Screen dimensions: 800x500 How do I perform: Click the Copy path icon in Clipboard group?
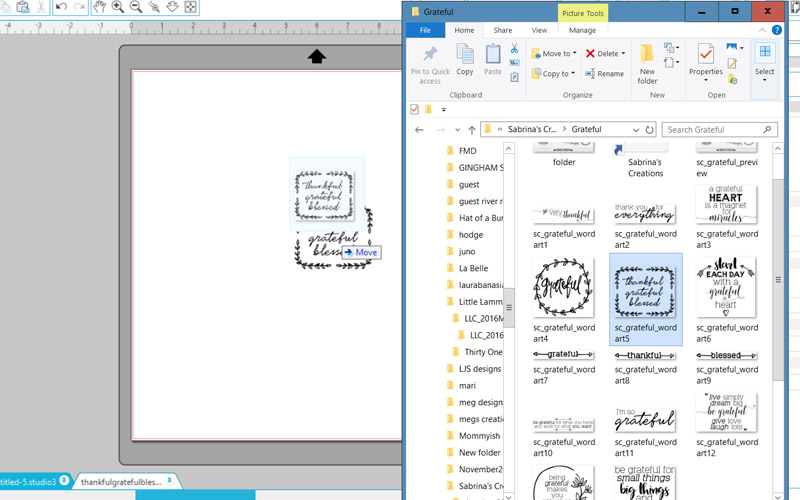click(514, 63)
